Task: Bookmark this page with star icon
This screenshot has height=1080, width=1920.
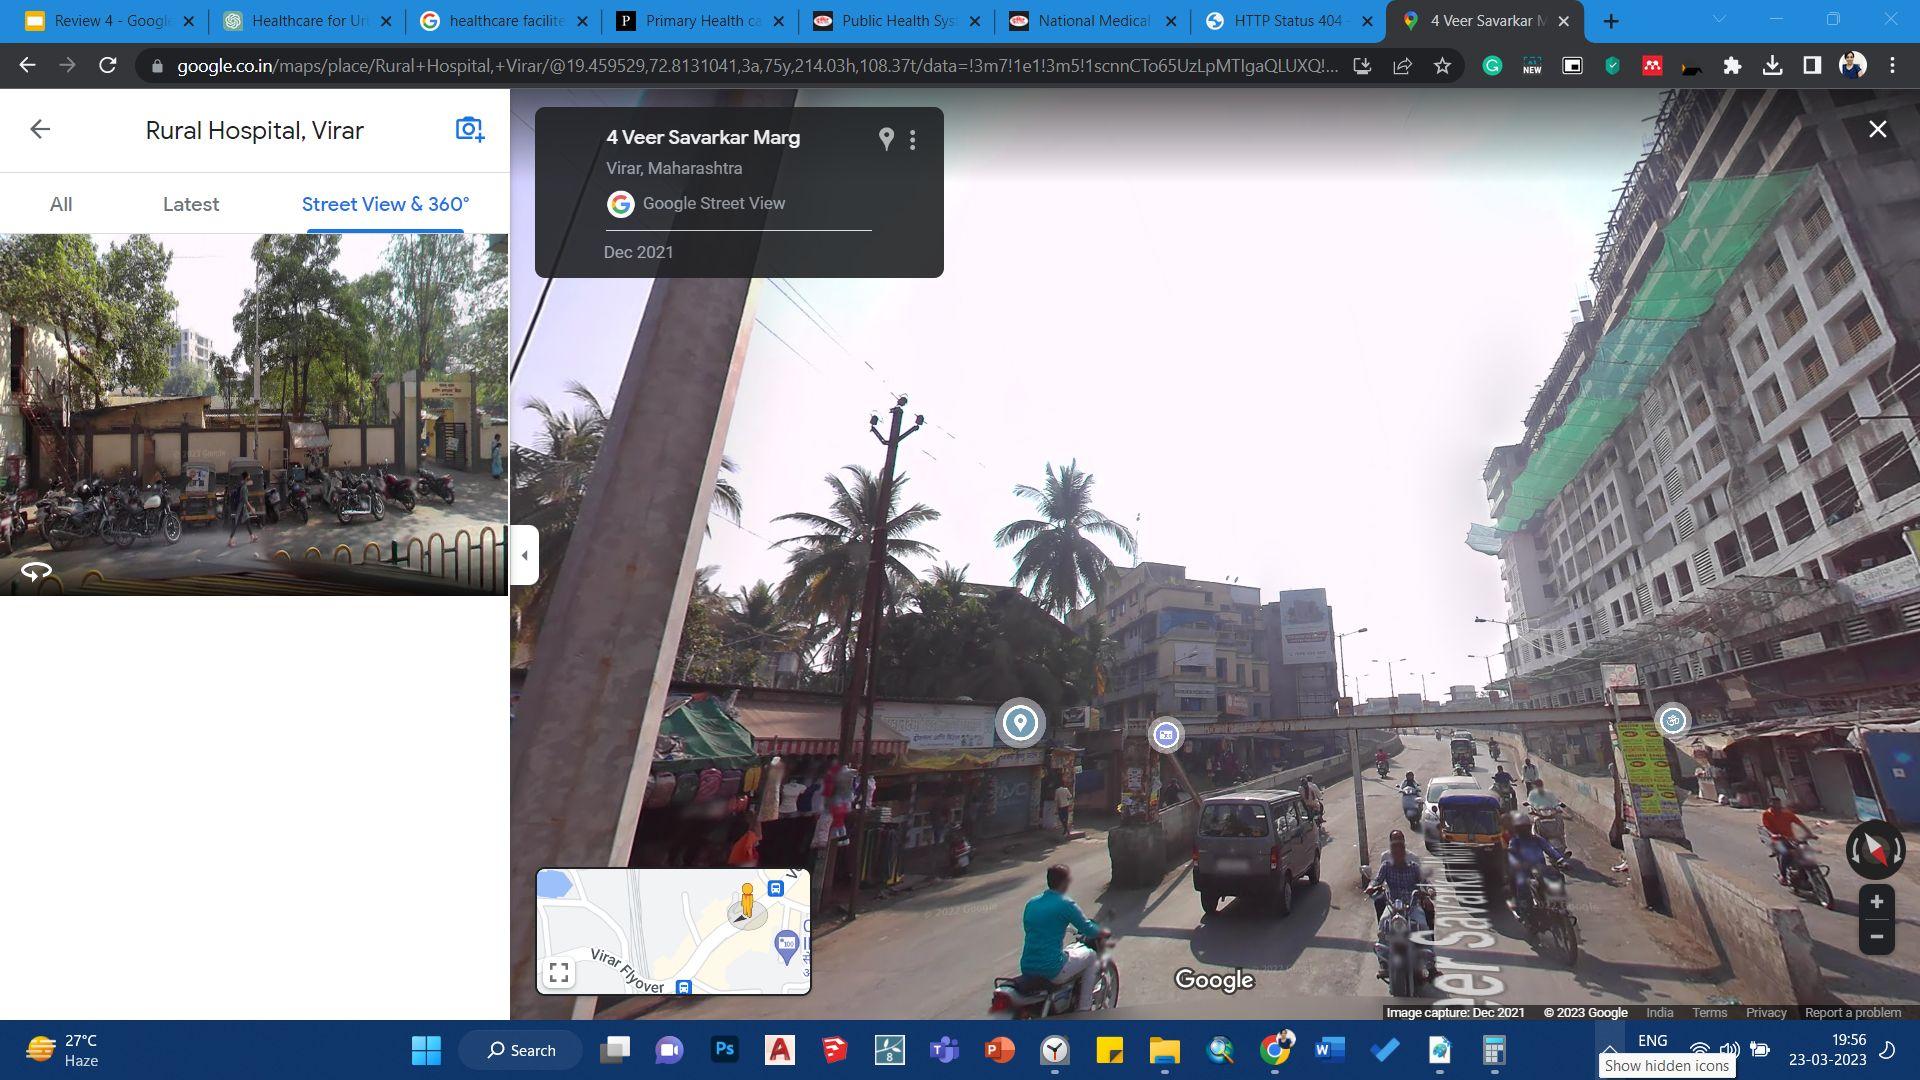Action: 1442,66
